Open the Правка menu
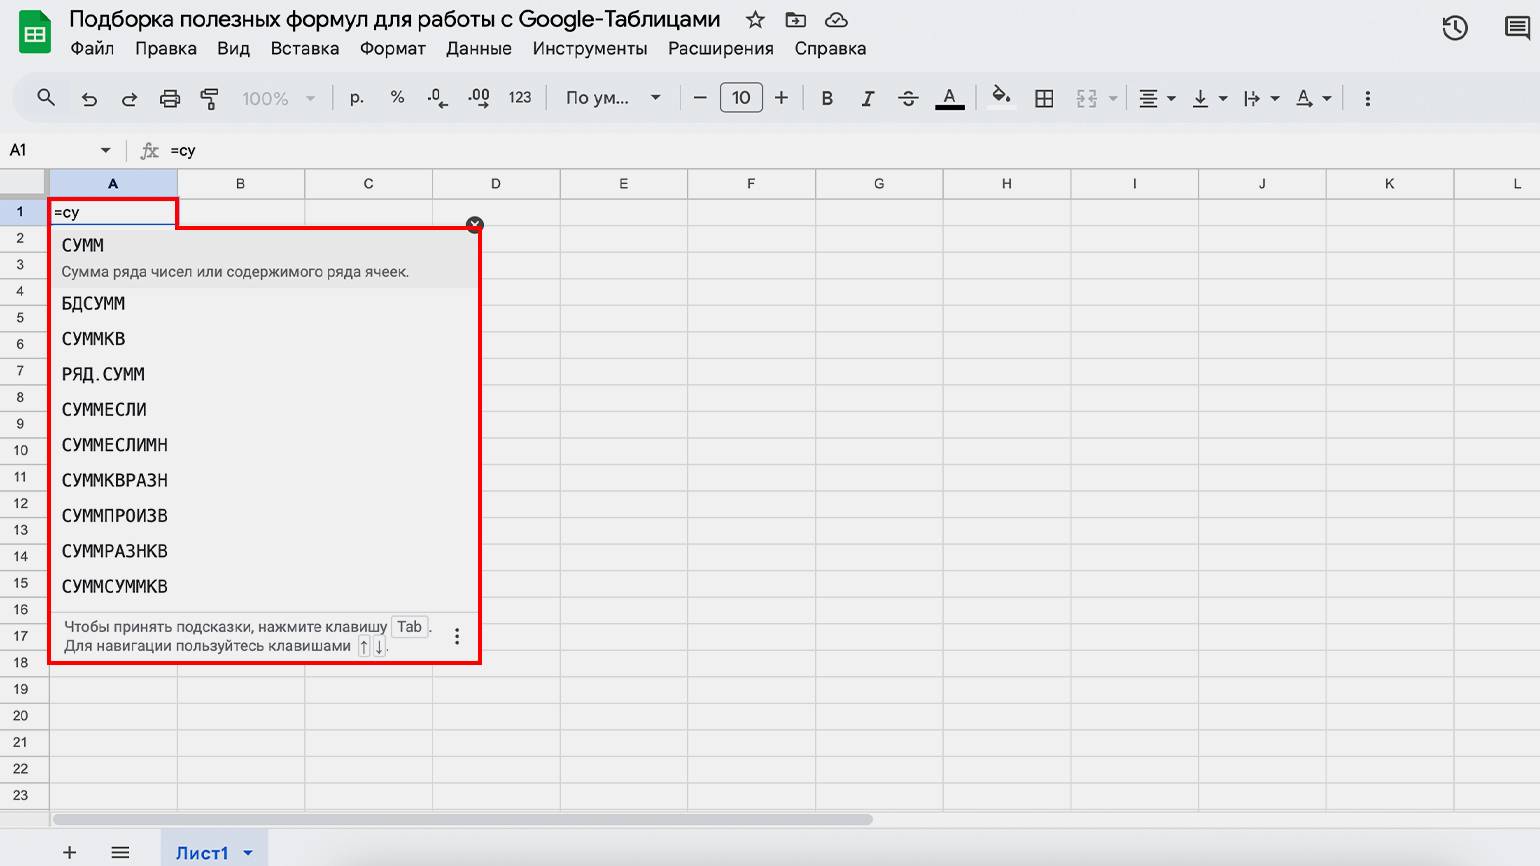 pyautogui.click(x=166, y=48)
